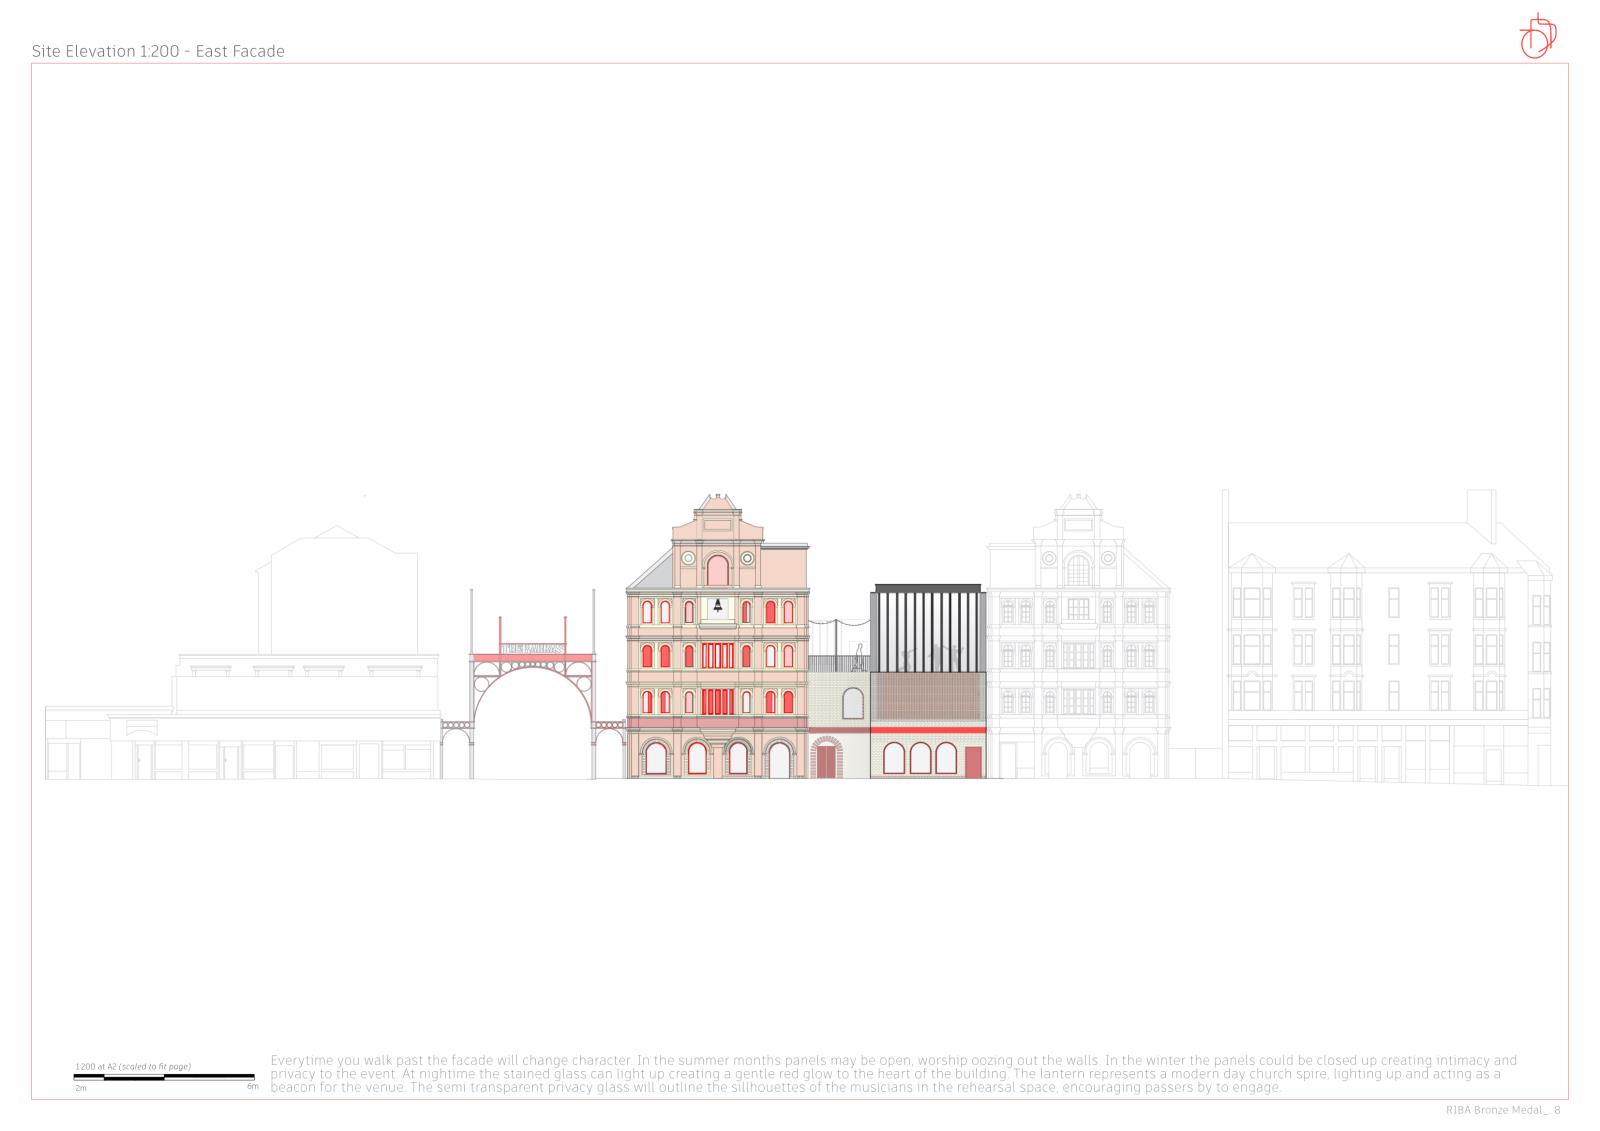1600x1131 pixels.
Task: Click the grey arched window on the tiled link building
Action: 851,704
